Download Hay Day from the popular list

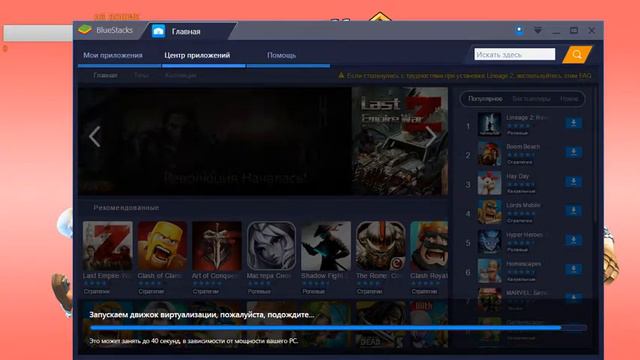[x=573, y=181]
